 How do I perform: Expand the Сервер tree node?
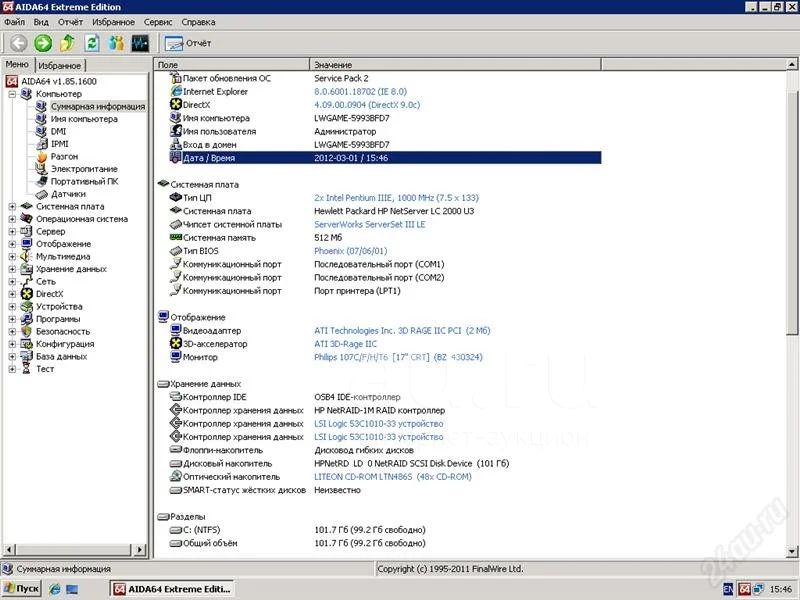(12, 232)
